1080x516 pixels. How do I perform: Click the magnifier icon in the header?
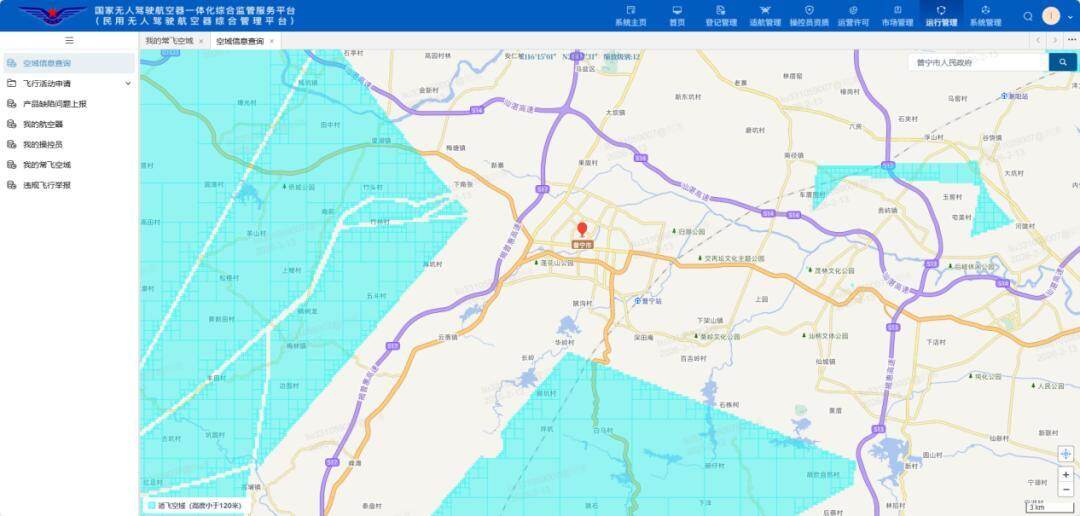click(x=1028, y=16)
